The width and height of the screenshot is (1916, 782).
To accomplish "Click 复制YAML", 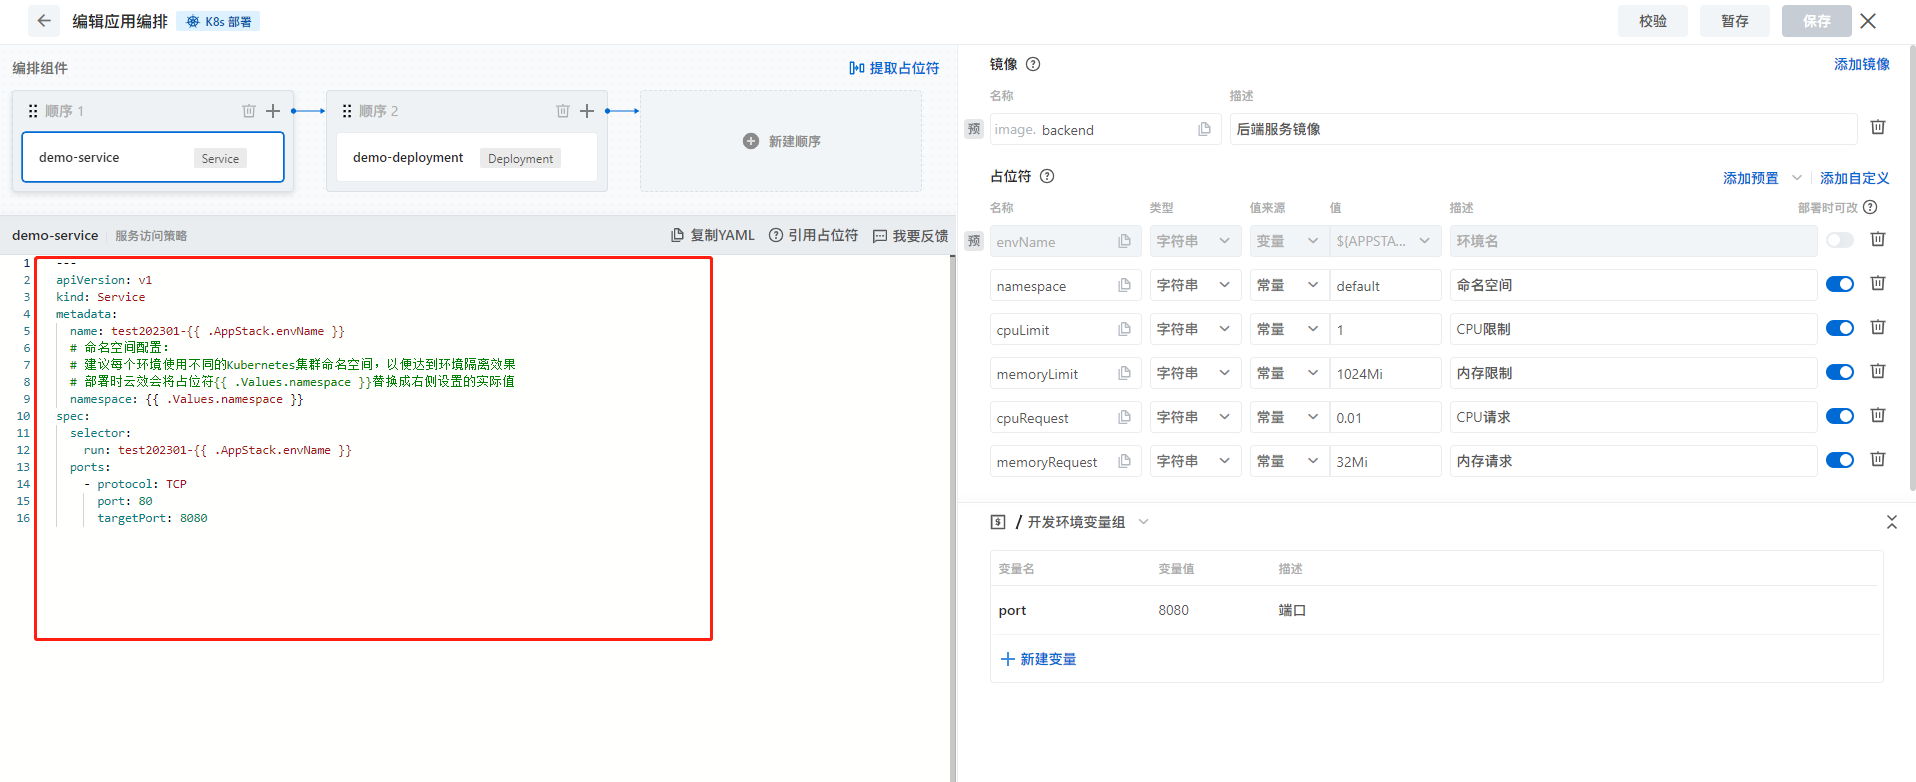I will pos(712,235).
